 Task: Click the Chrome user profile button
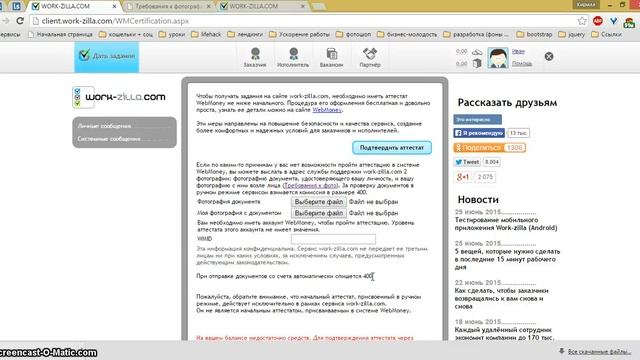coord(586,4)
